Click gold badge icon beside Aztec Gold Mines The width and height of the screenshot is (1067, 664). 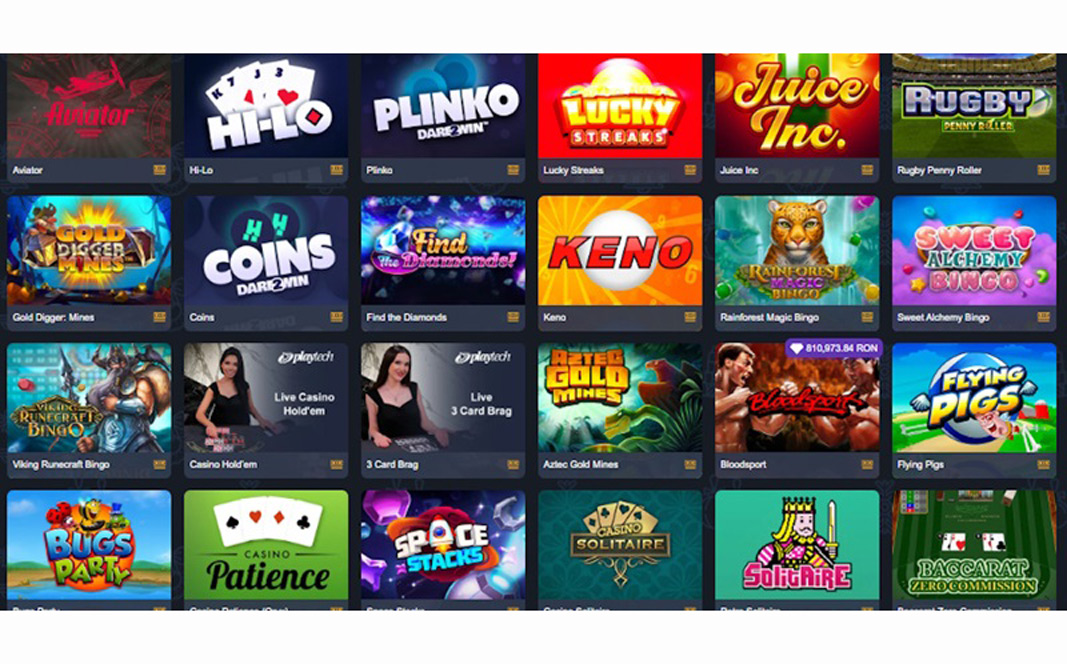point(690,465)
